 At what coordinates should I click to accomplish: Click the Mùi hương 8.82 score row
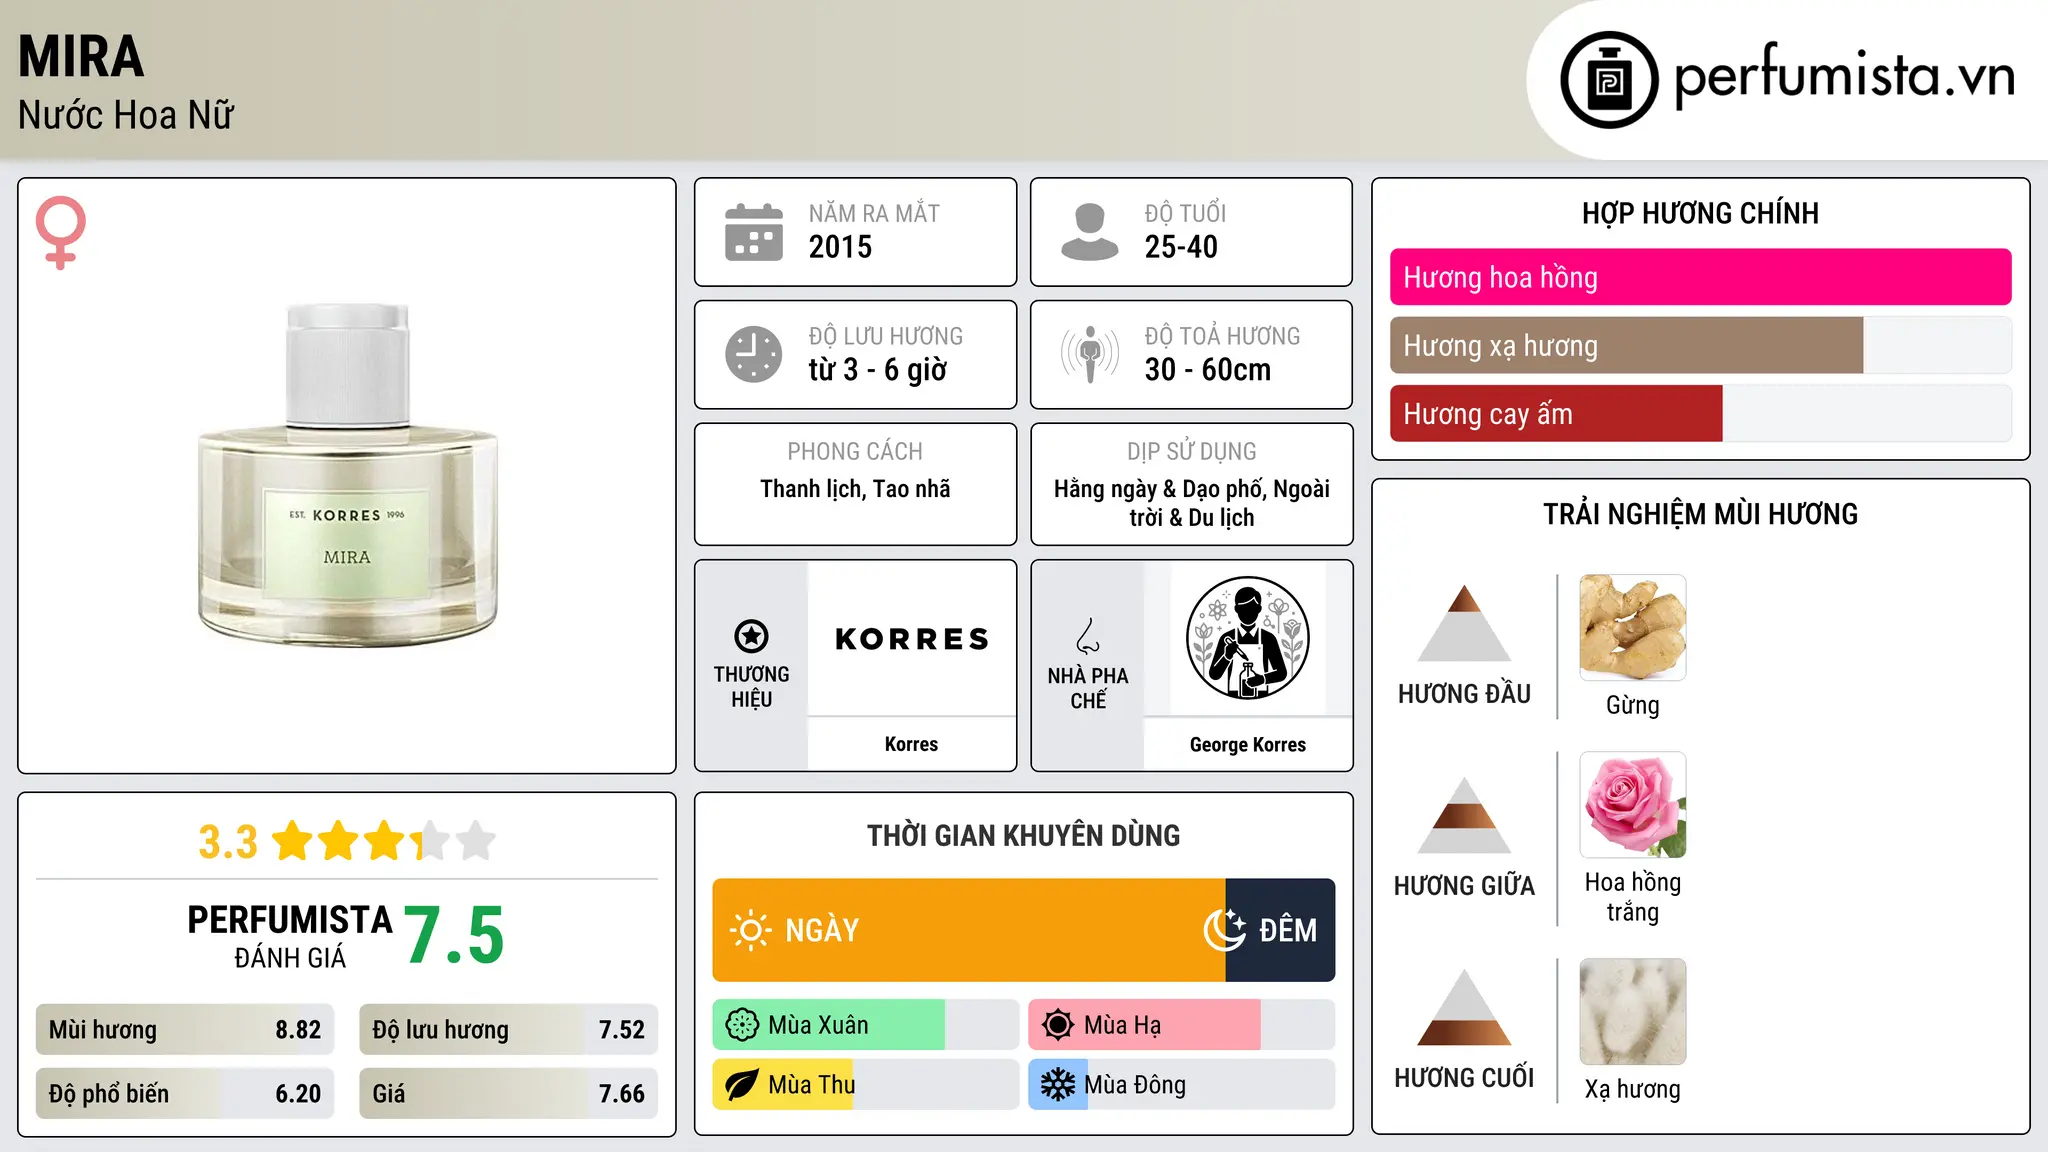click(185, 1030)
